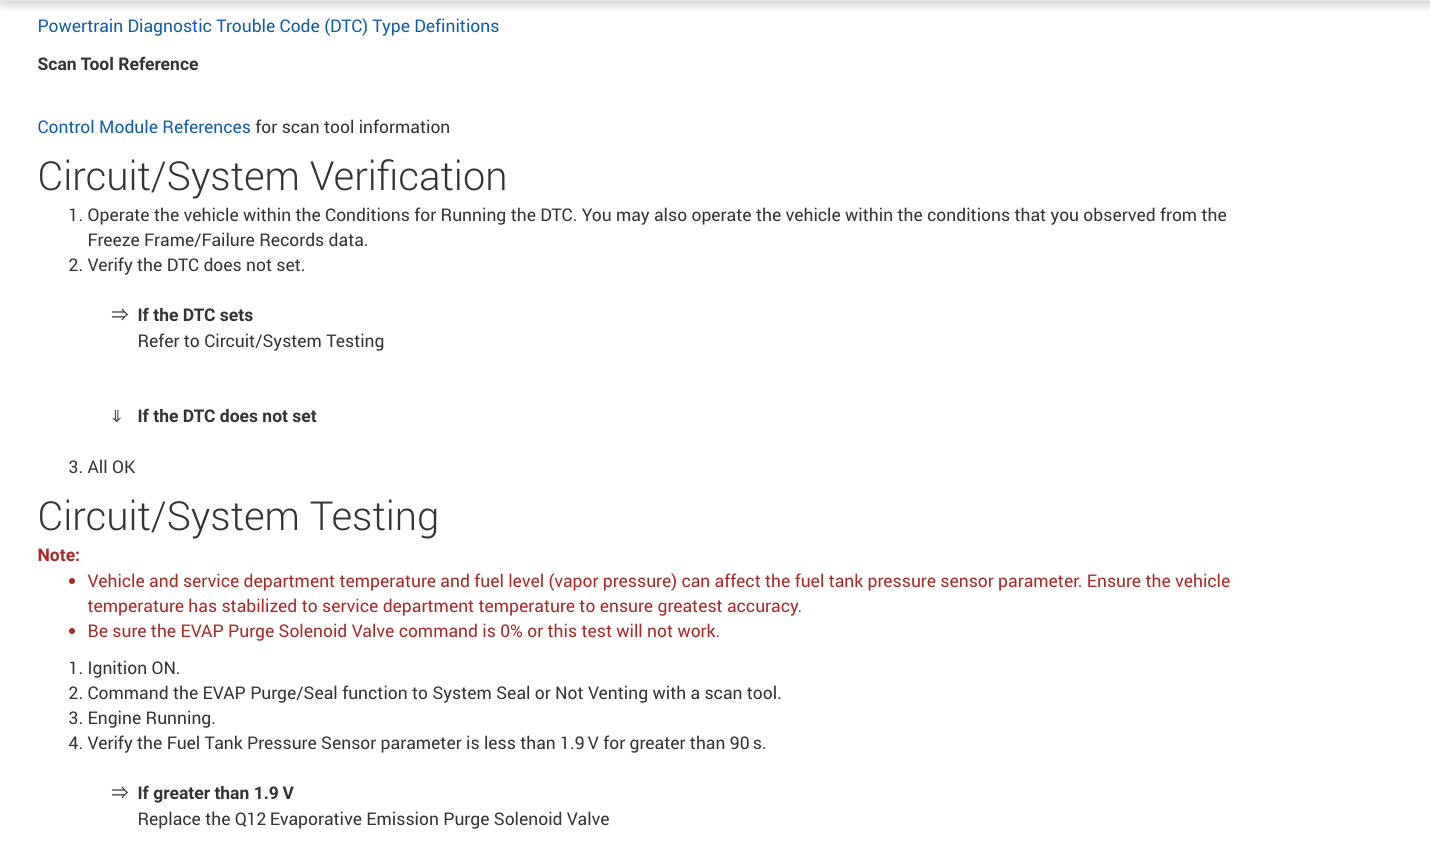Click the "Command the EVAP Purge/Seal function" step
The width and height of the screenshot is (1430, 845).
[434, 693]
